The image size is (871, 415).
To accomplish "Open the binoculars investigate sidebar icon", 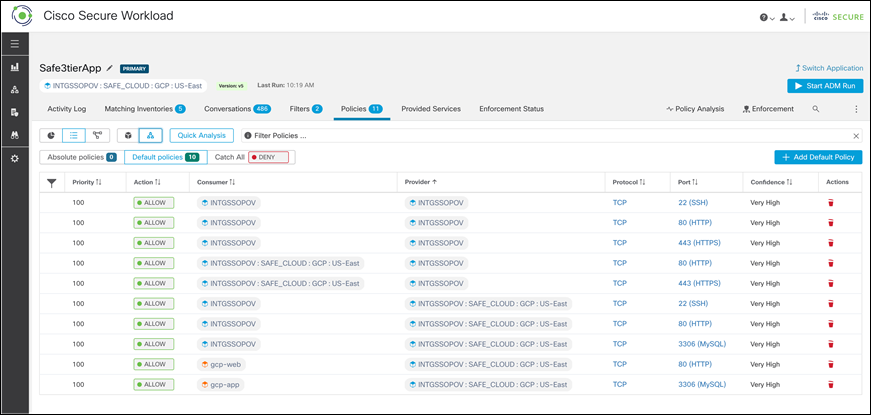I will point(14,135).
